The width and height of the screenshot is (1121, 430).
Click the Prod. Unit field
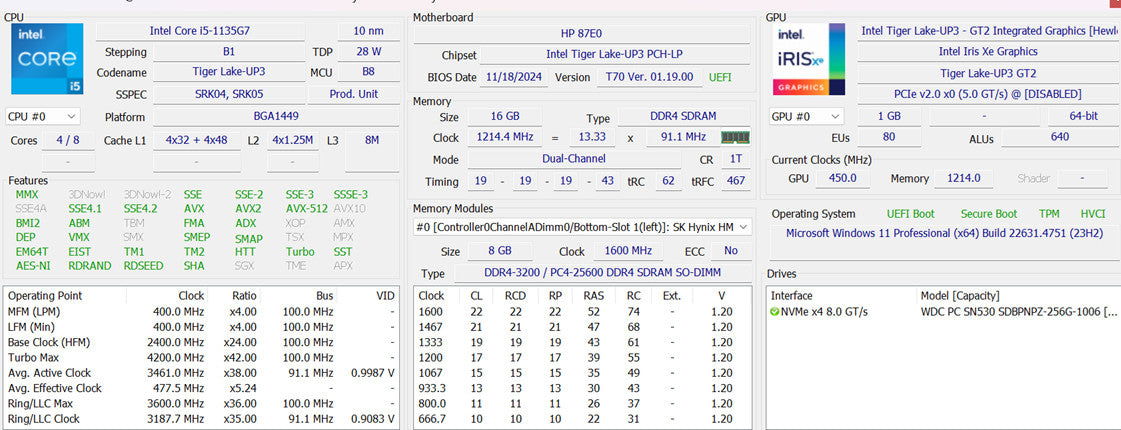(x=354, y=94)
